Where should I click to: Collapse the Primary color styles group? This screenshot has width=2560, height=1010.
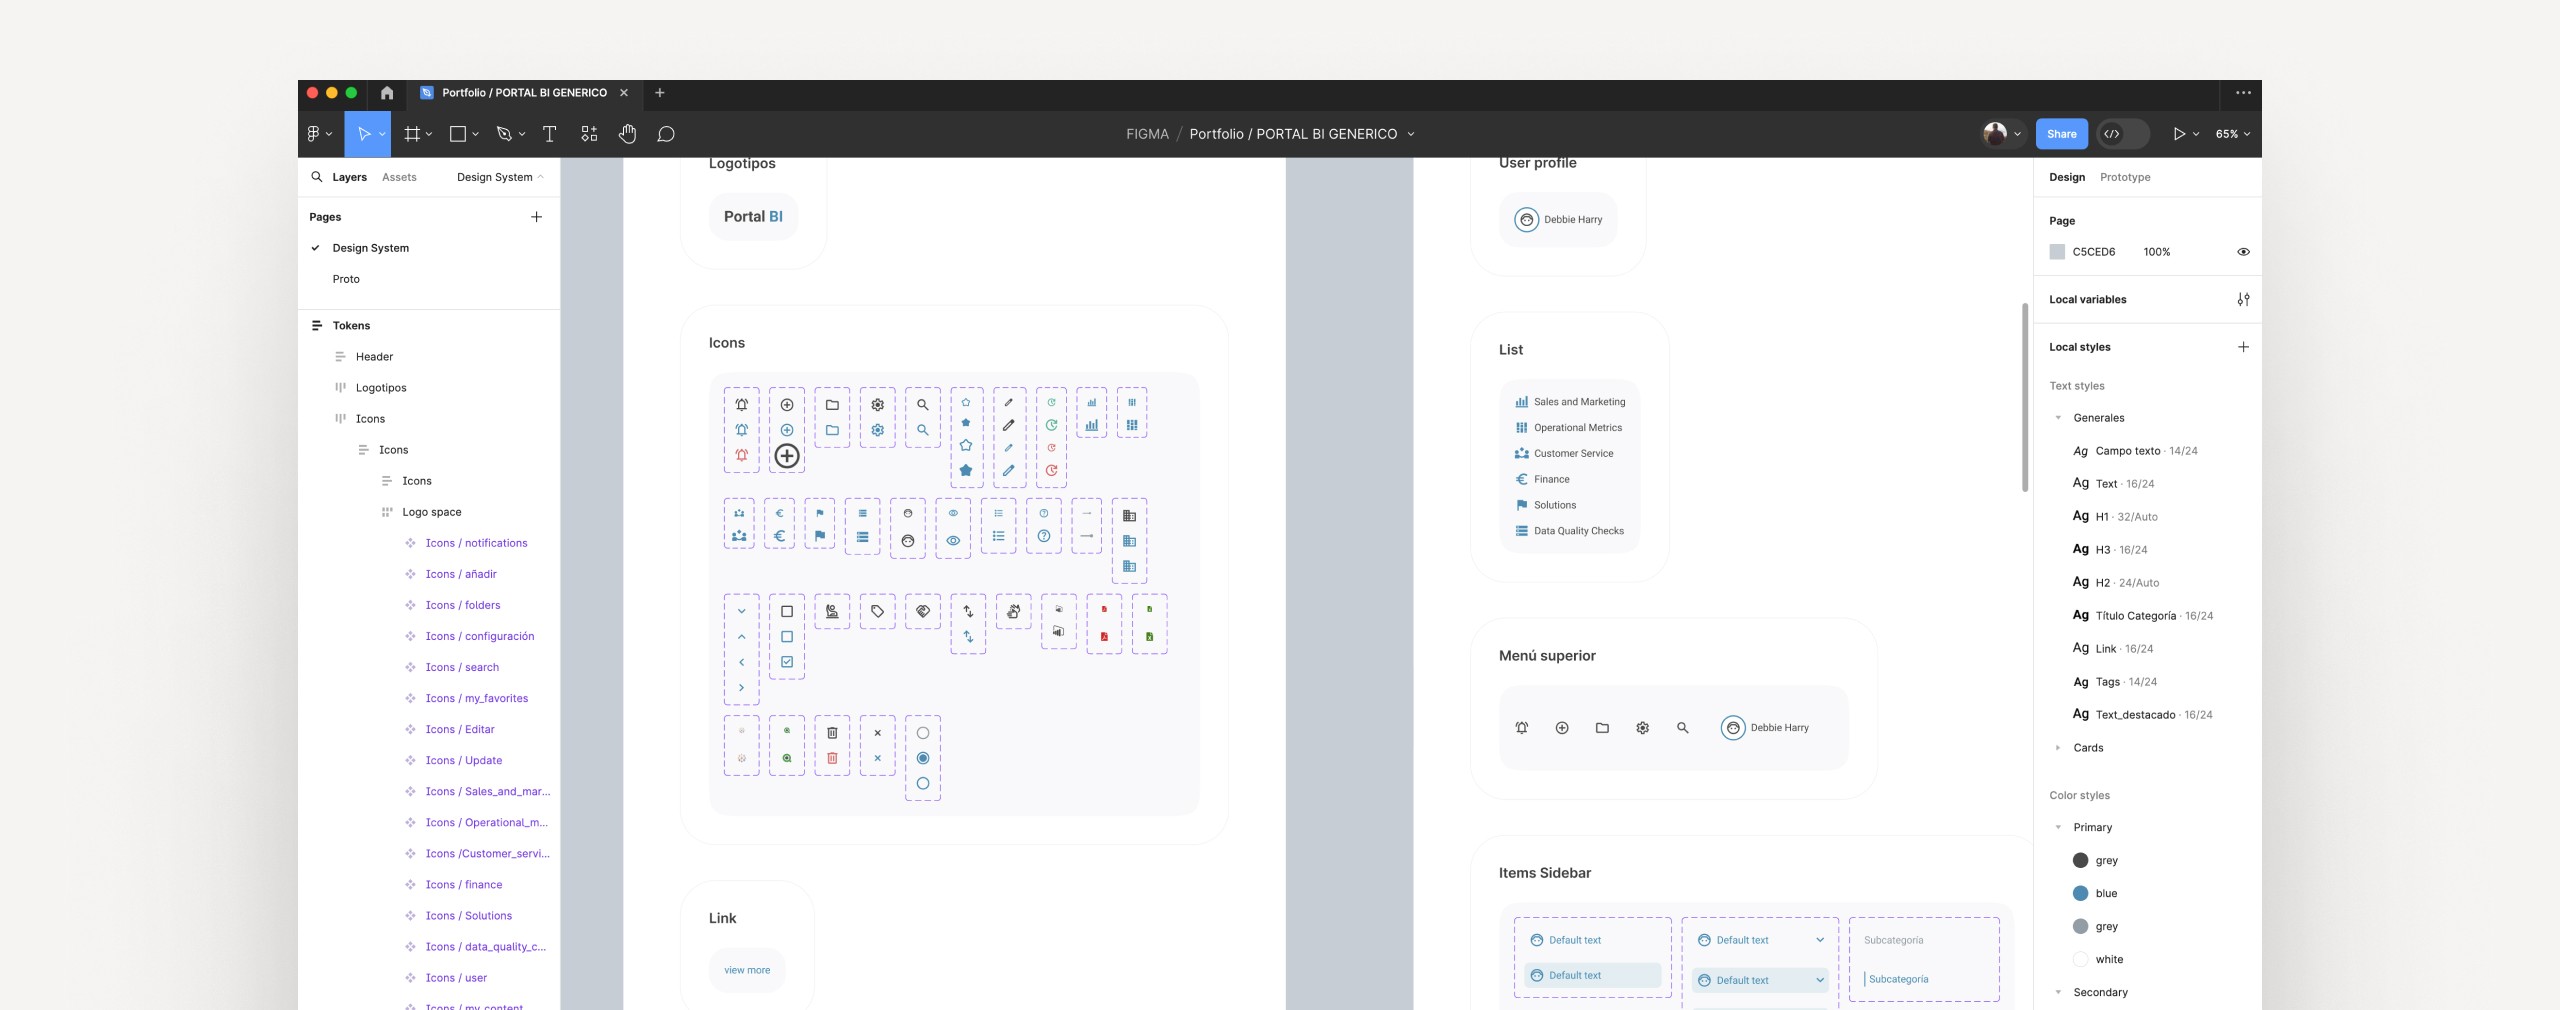(2058, 828)
